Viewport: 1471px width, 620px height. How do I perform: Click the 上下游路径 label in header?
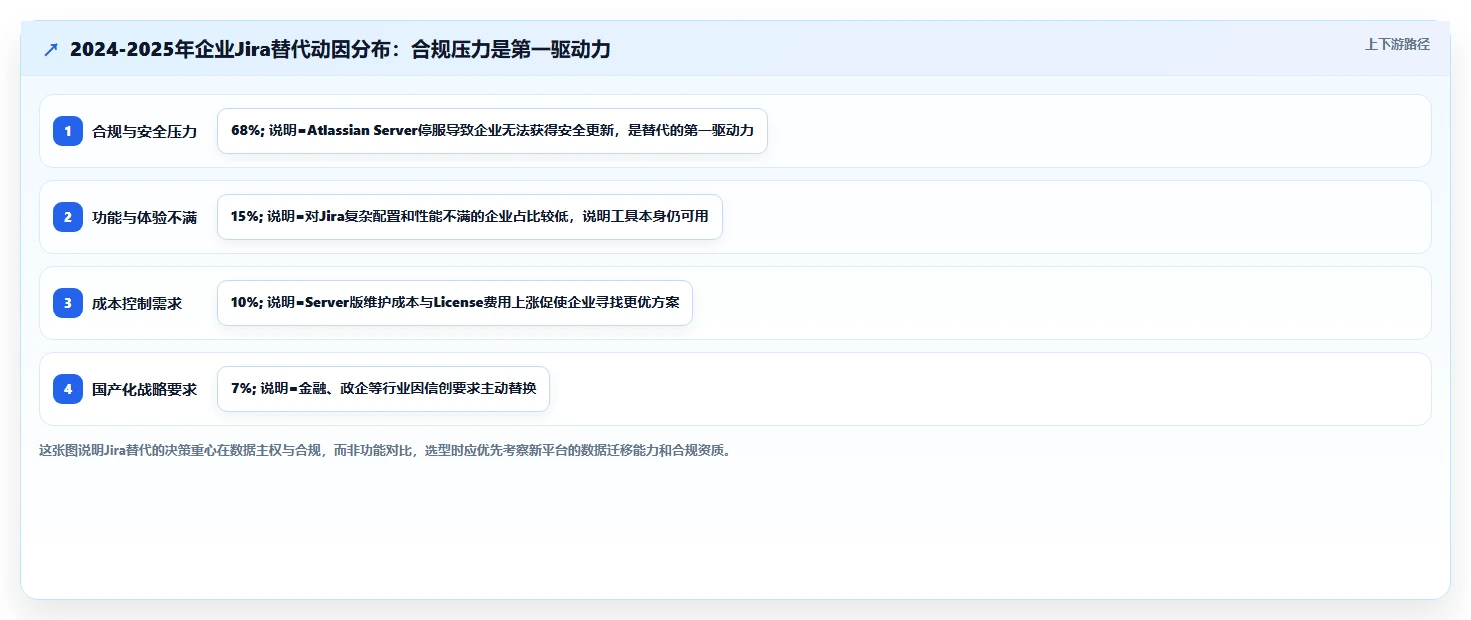(1397, 44)
